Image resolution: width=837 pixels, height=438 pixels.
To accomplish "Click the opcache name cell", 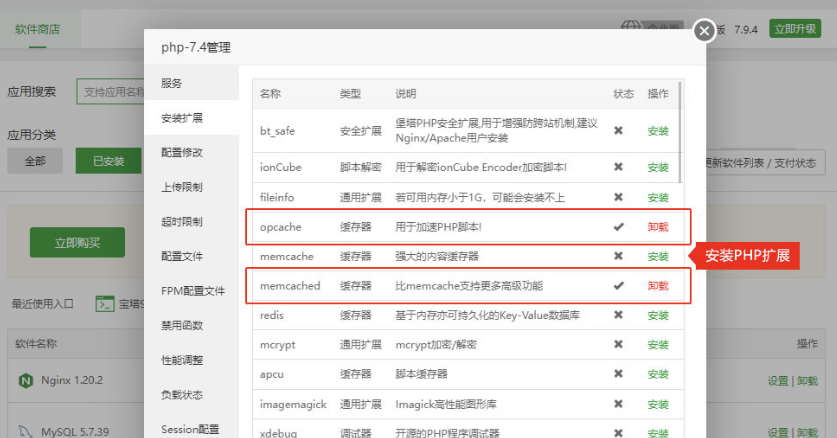I will (281, 227).
